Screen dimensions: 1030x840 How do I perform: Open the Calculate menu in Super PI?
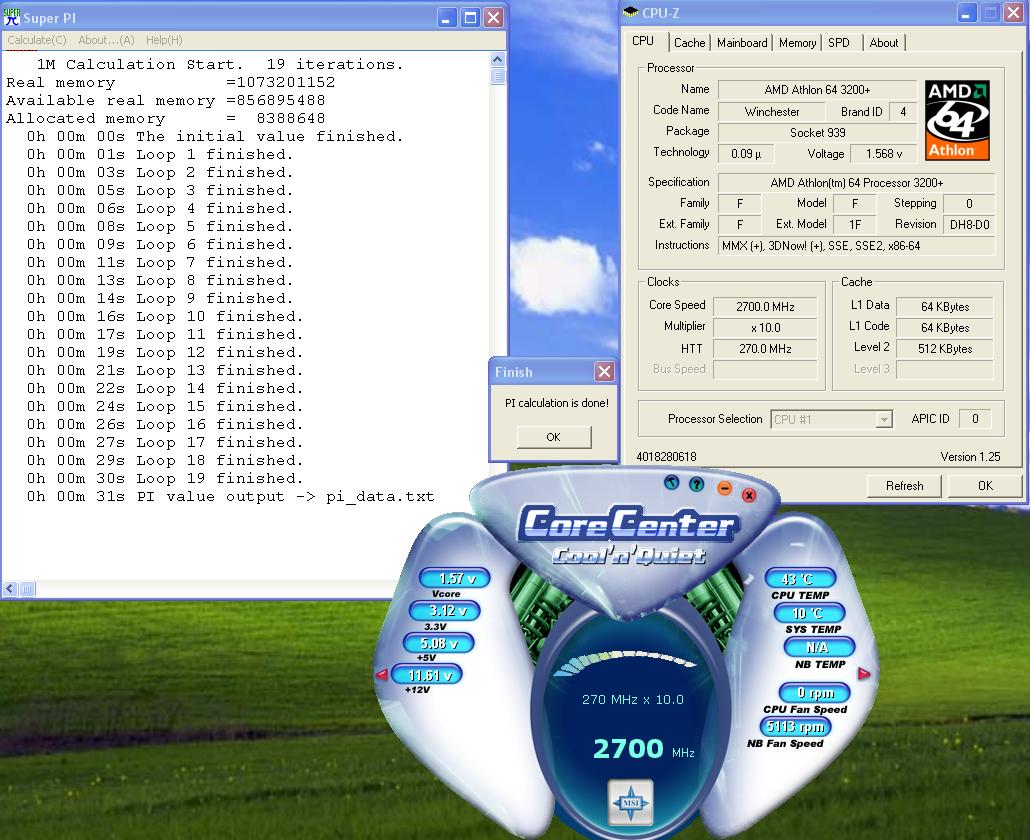tap(37, 40)
